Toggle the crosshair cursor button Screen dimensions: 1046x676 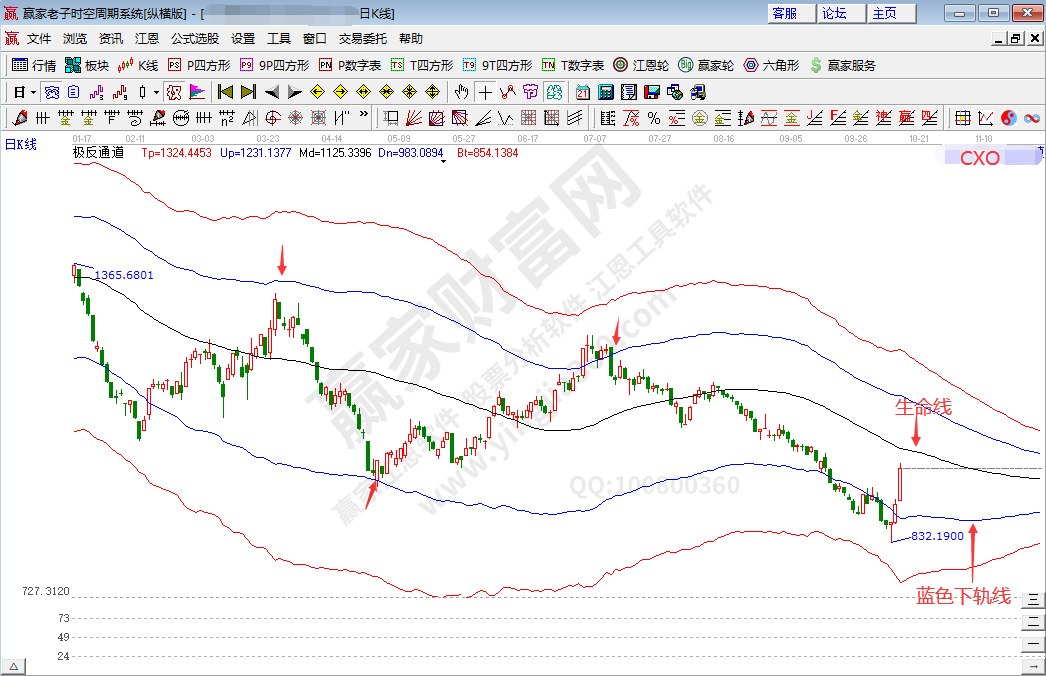click(484, 92)
